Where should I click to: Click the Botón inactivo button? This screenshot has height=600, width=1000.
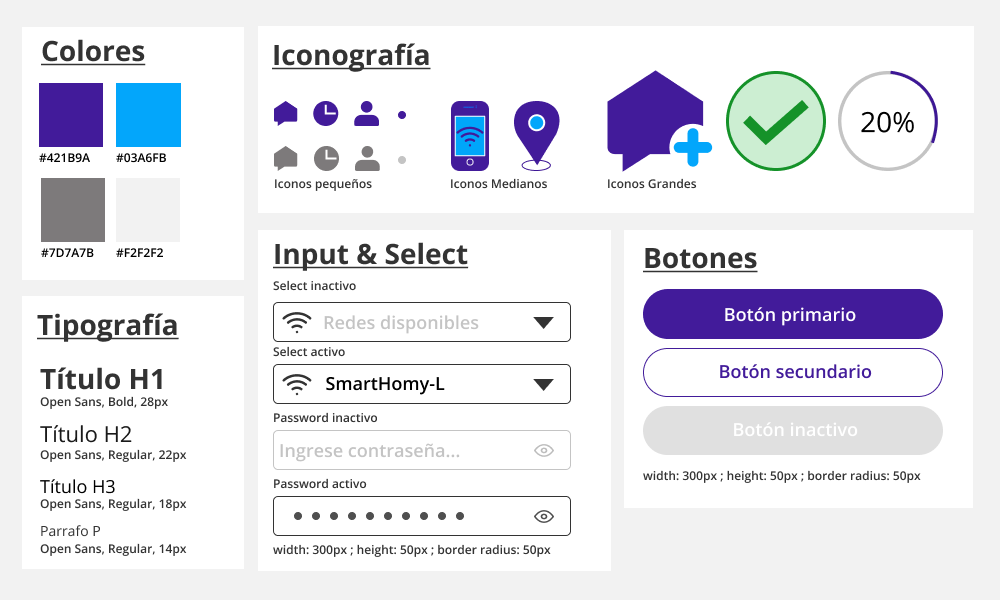(x=793, y=430)
